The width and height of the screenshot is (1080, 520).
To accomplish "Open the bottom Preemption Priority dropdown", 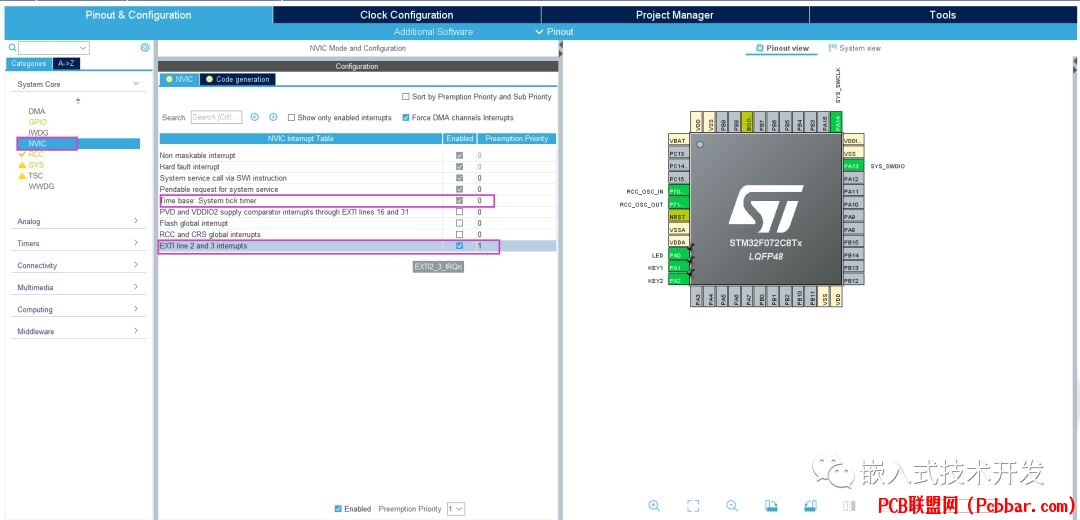I will click(x=456, y=509).
